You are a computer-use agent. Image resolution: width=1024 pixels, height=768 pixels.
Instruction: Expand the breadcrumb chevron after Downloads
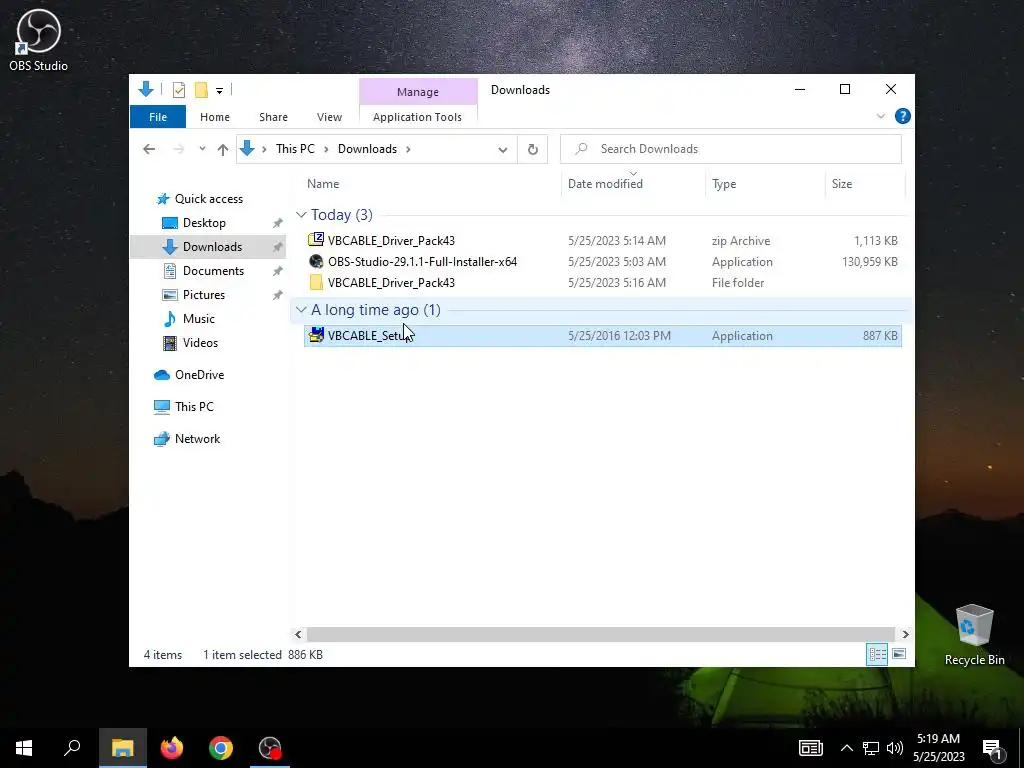(408, 149)
